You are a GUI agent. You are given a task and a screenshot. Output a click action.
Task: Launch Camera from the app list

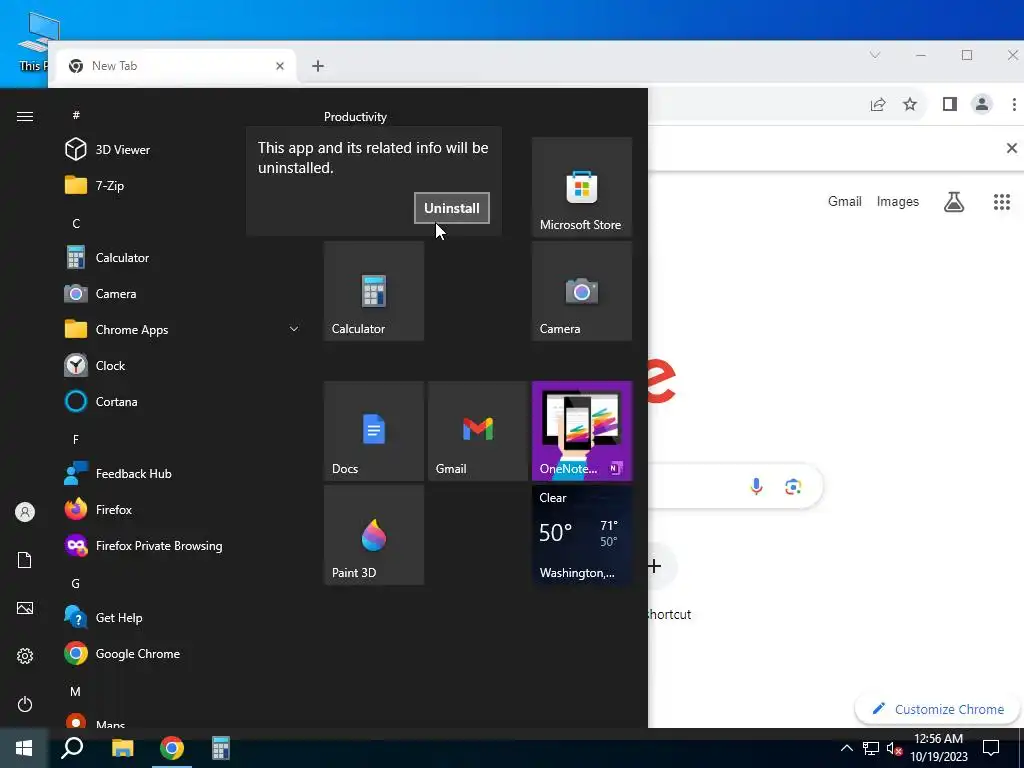pos(182,293)
